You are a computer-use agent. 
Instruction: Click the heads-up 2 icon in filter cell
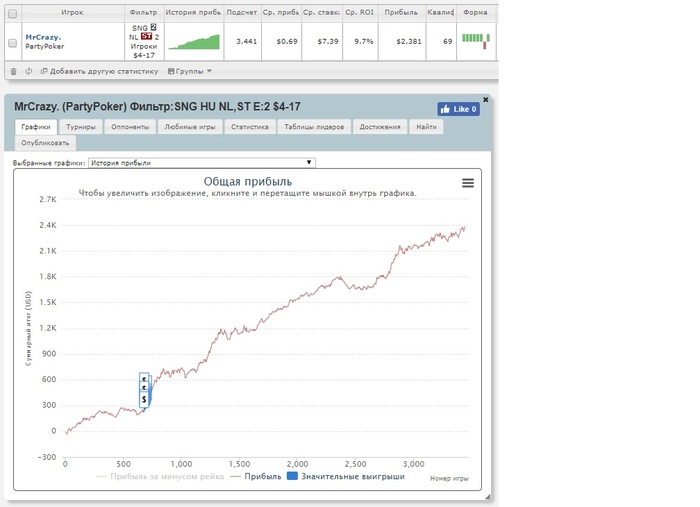click(154, 27)
